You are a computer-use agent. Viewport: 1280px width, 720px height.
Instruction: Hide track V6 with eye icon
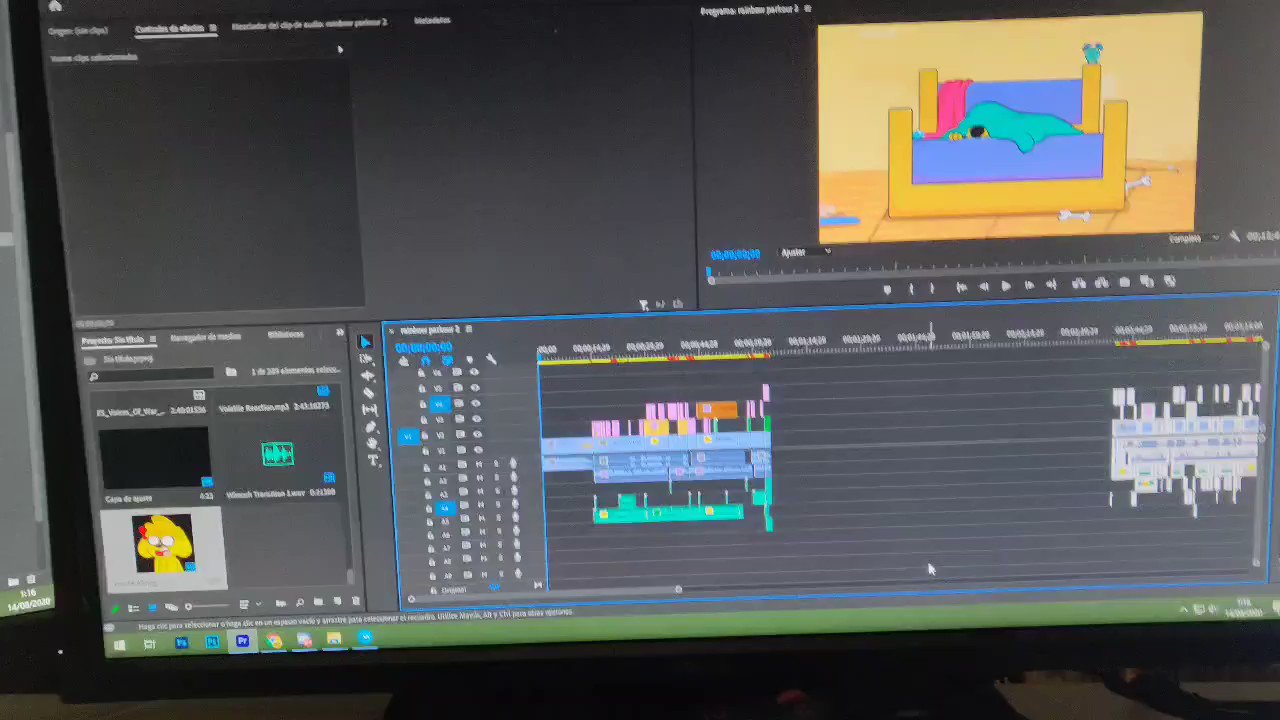pyautogui.click(x=475, y=371)
